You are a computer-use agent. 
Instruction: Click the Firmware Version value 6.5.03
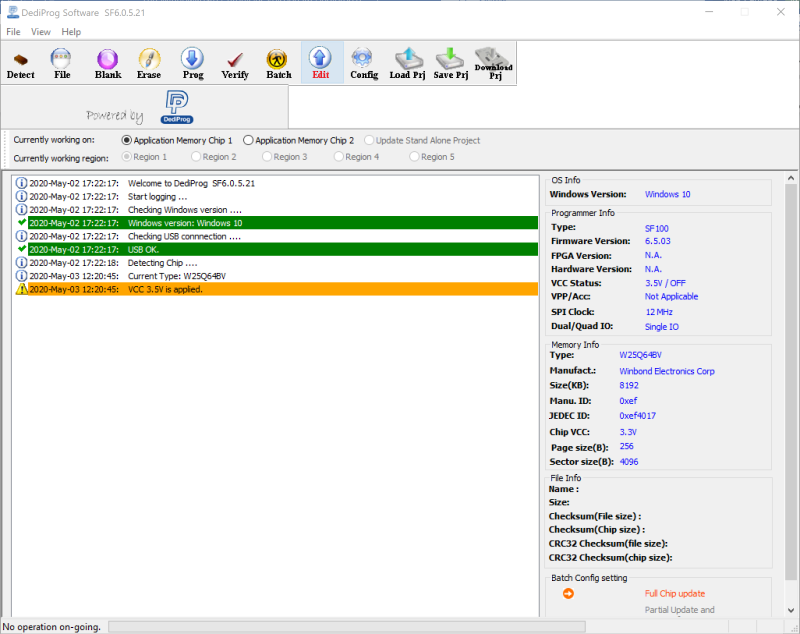(658, 241)
